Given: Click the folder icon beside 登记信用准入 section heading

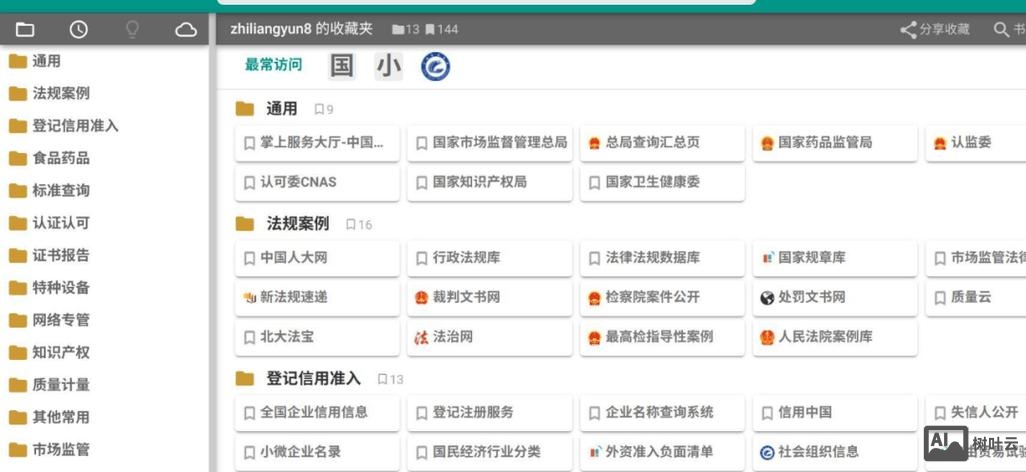Looking at the screenshot, I should tap(245, 378).
